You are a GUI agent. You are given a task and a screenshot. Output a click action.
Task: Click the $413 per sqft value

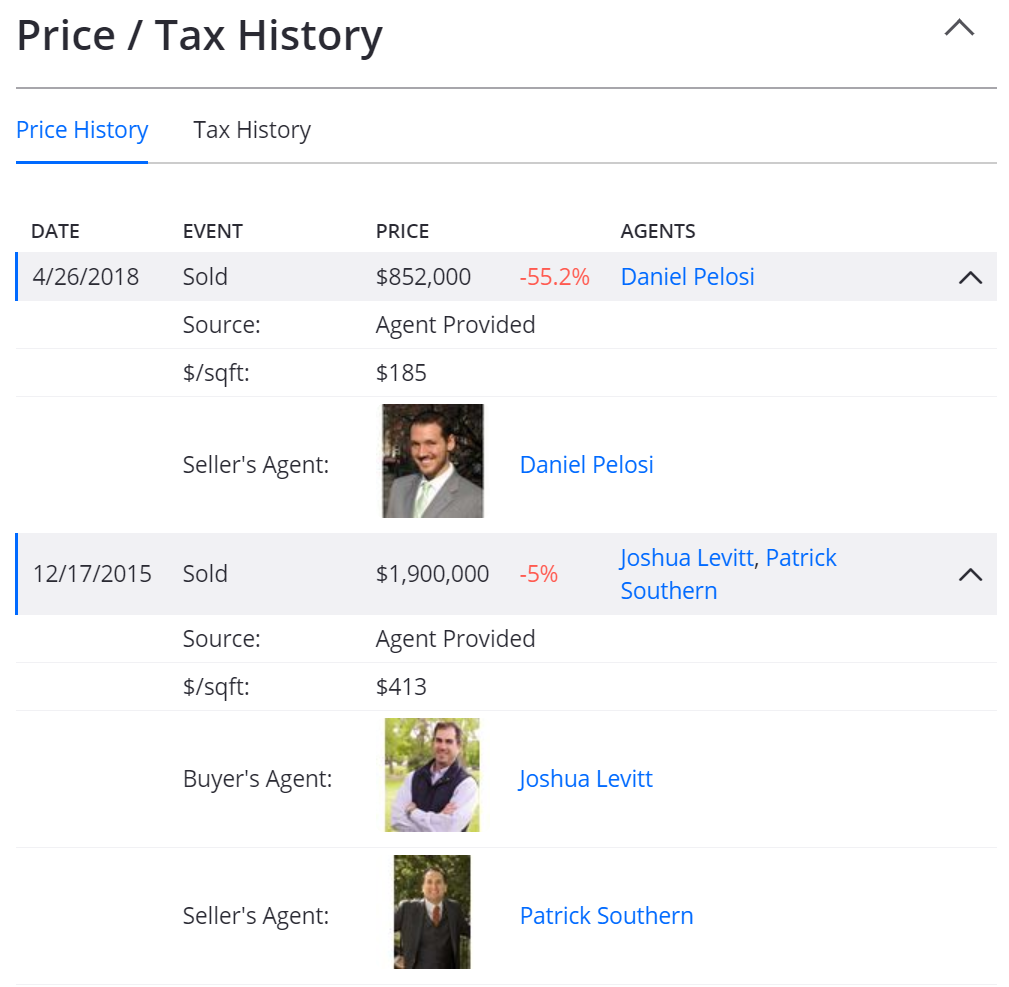(x=401, y=687)
